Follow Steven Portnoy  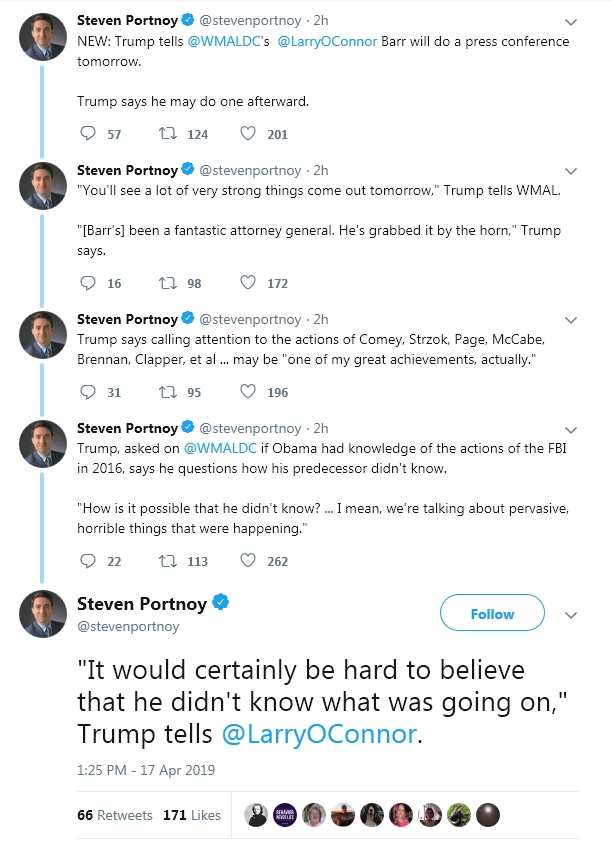[492, 614]
